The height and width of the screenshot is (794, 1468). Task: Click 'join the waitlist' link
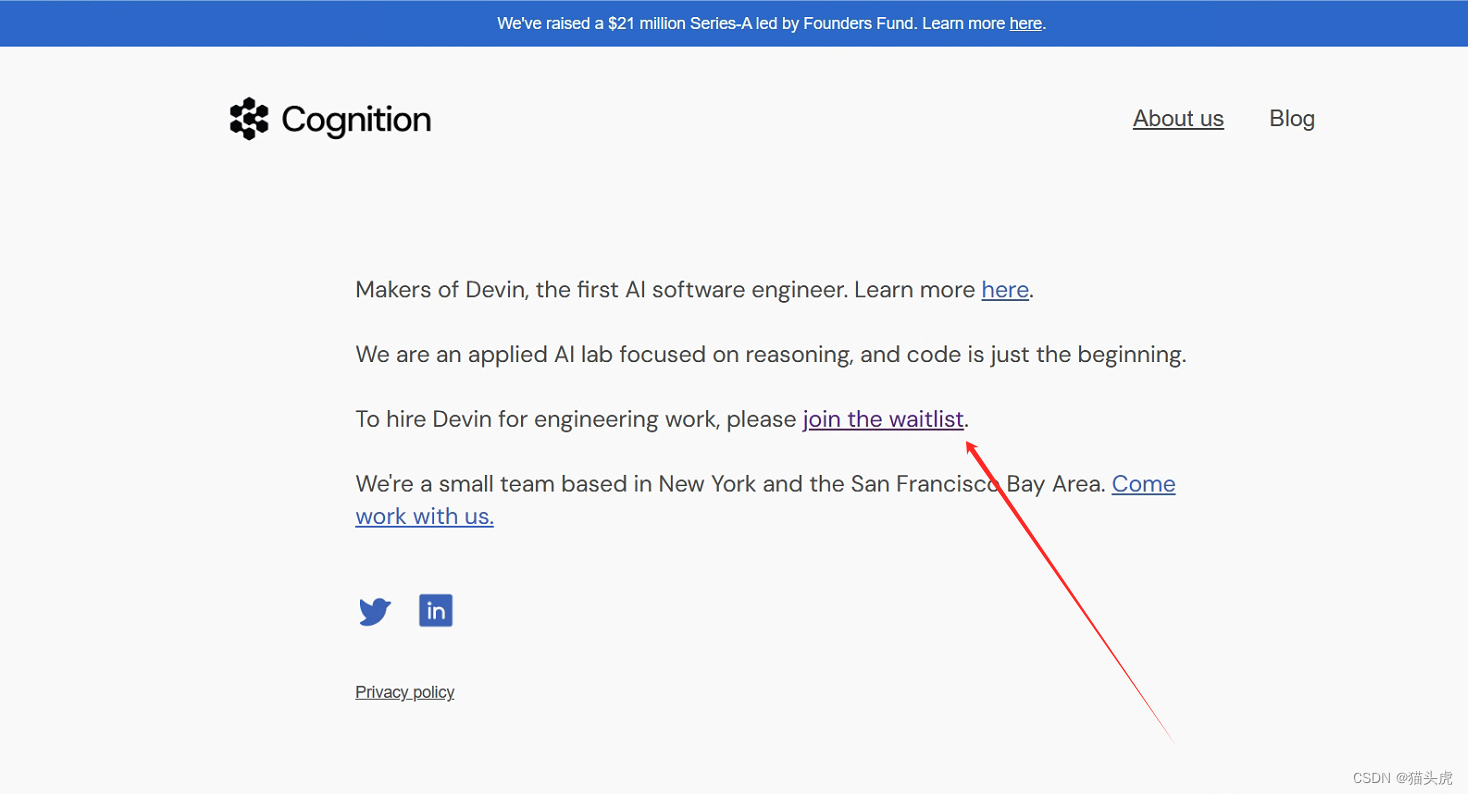pos(883,419)
